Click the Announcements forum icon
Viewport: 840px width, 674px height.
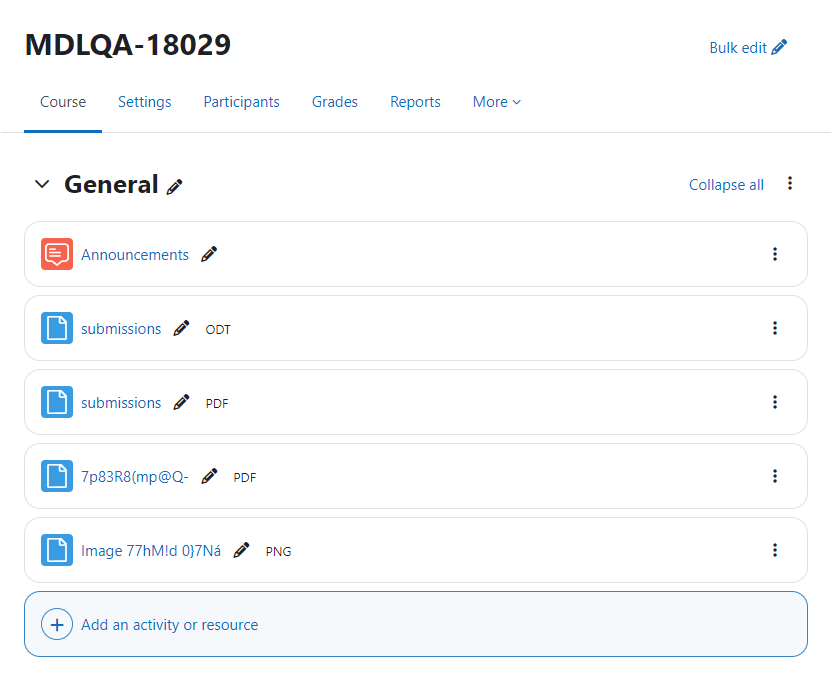coord(57,254)
